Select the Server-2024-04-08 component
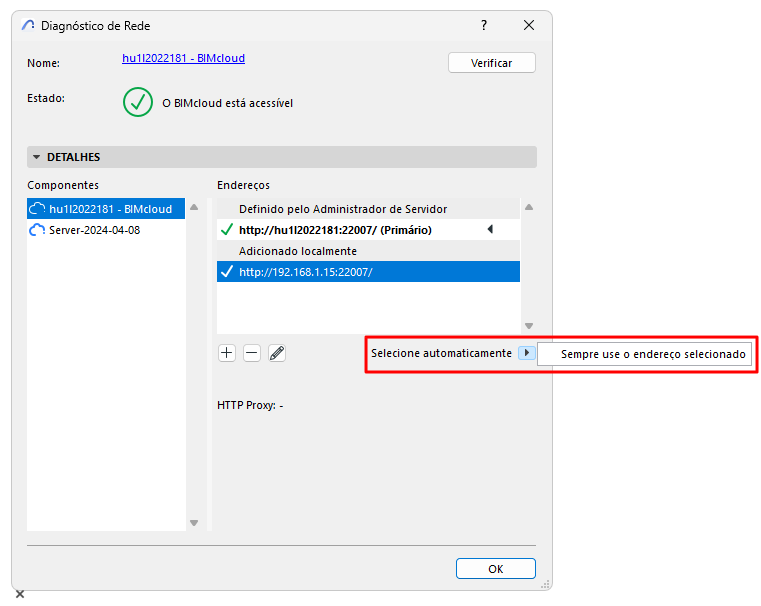761x606 pixels. point(94,230)
